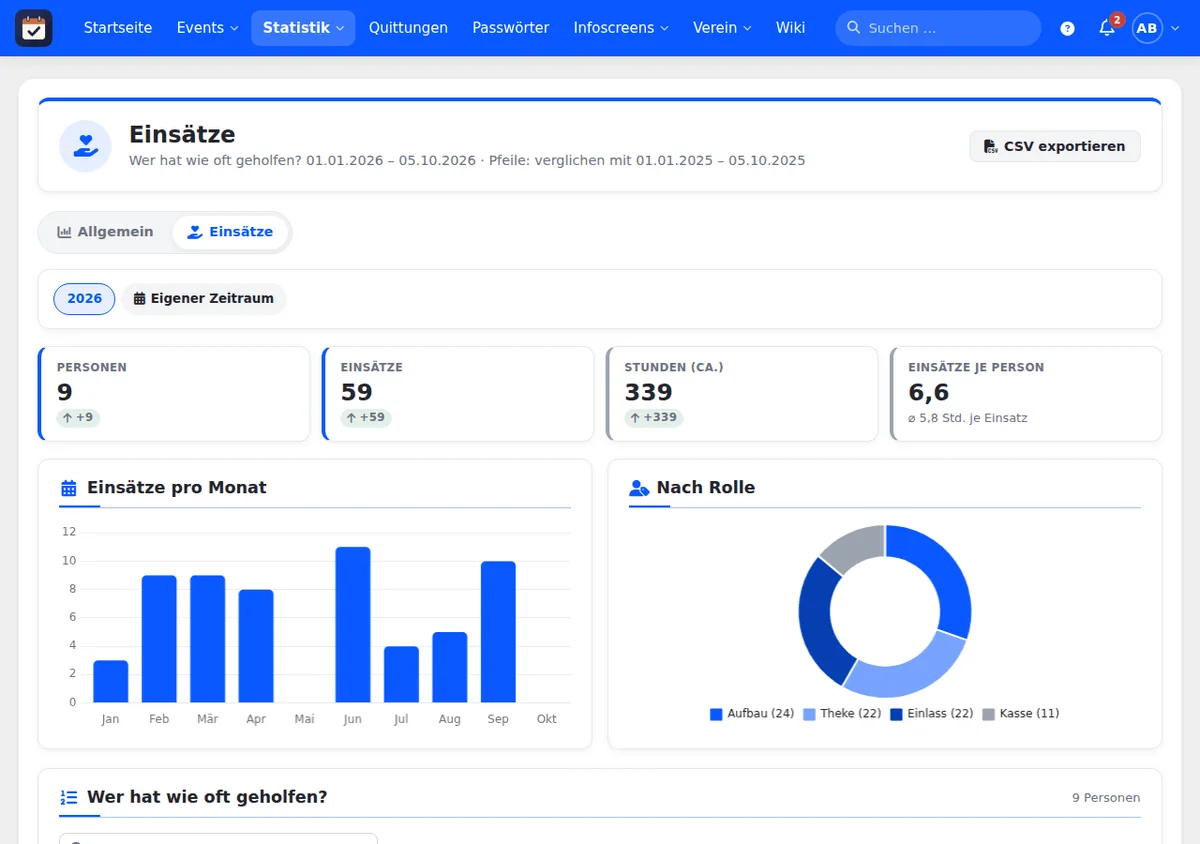Click the Einsätze je Person value 6,6
The width and height of the screenshot is (1200, 844).
(x=929, y=392)
